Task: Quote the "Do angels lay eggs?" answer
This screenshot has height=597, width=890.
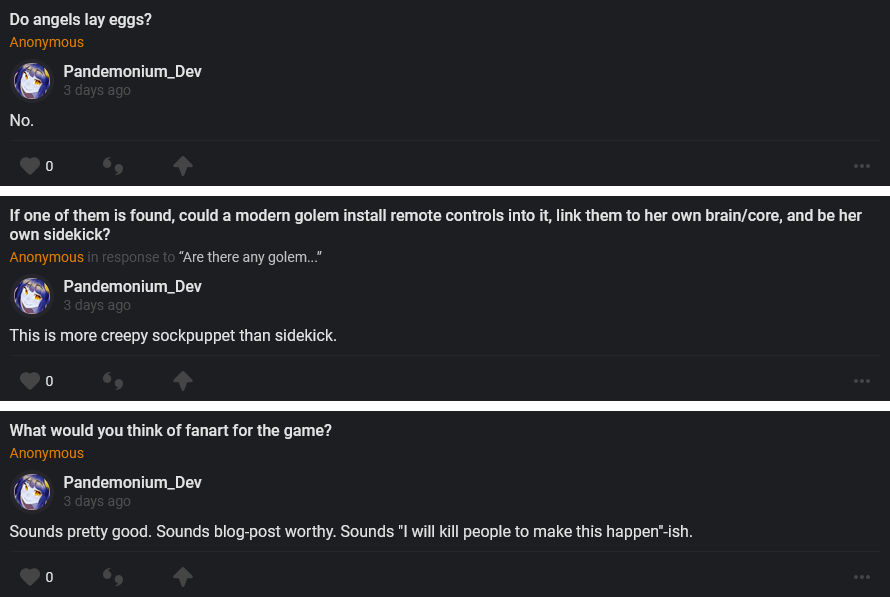Action: click(x=113, y=166)
